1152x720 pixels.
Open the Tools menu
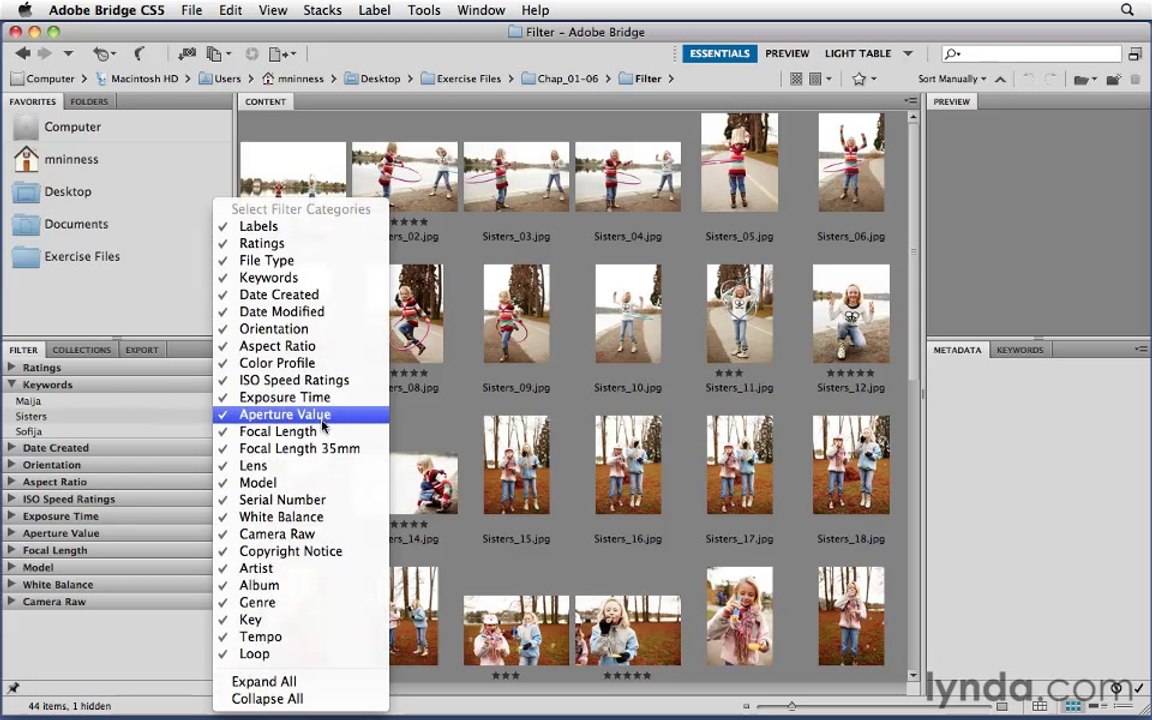[424, 10]
